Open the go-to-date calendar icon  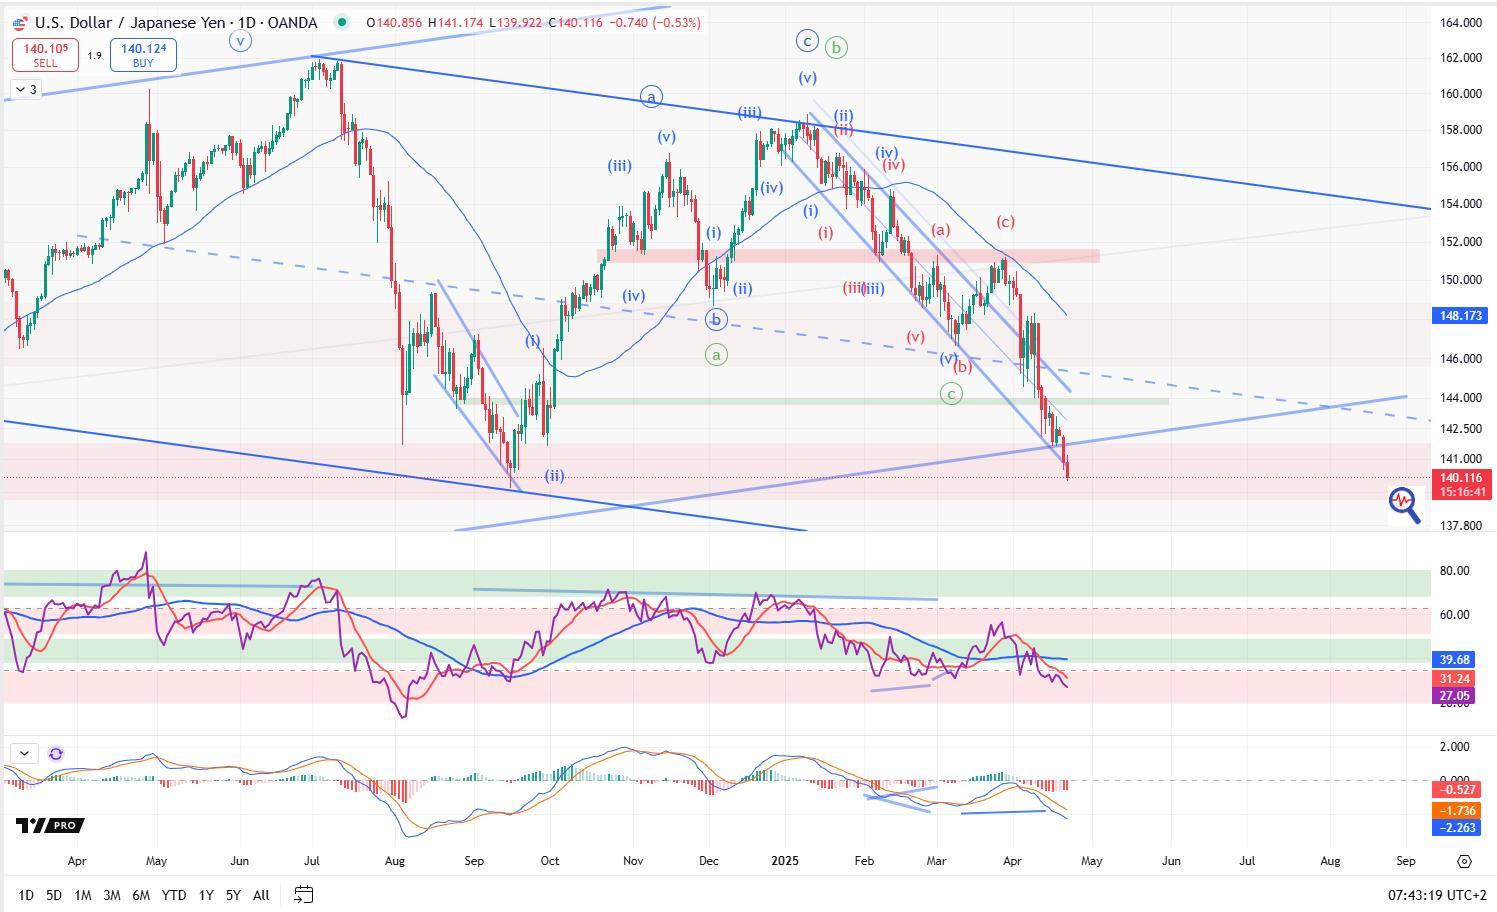[304, 895]
